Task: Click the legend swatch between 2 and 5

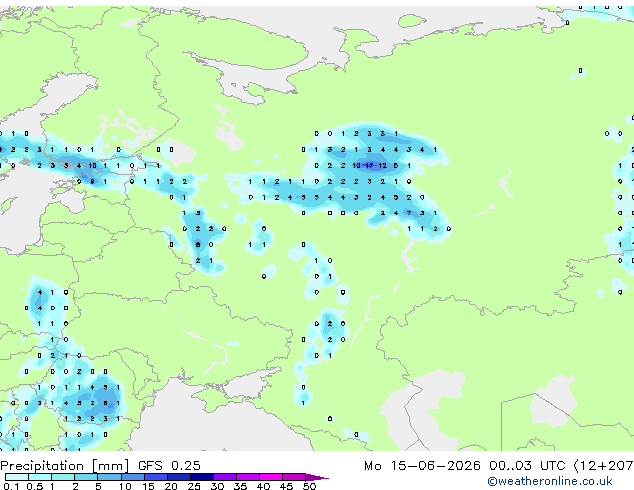Action: point(86,477)
